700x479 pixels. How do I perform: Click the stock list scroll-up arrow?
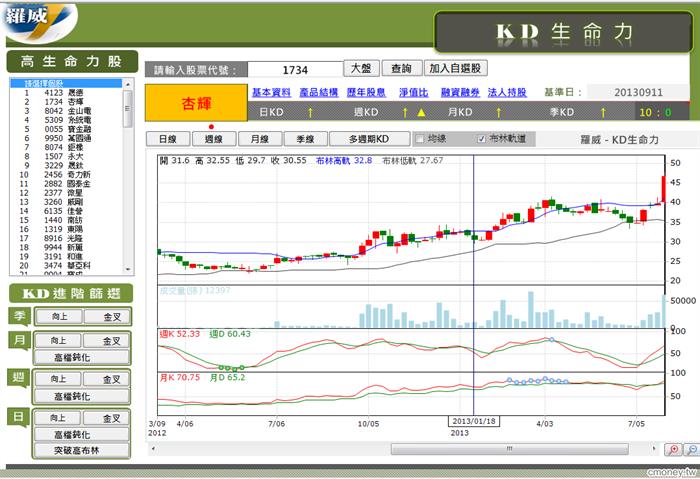coord(128,84)
